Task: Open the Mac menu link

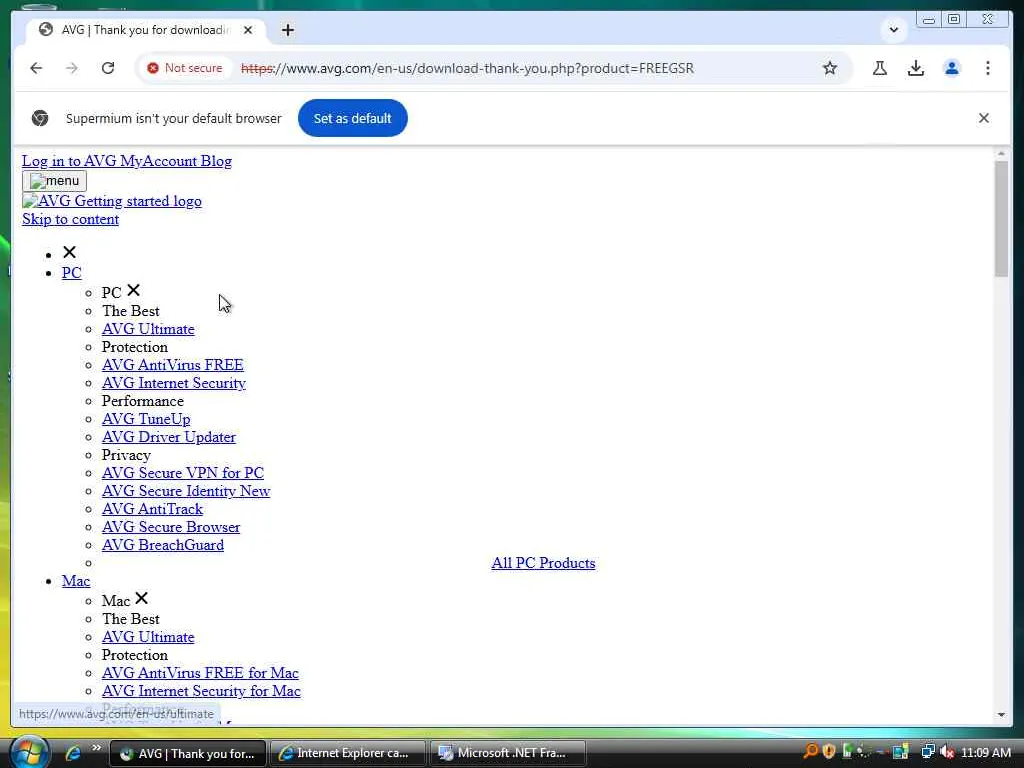Action: 76,581
